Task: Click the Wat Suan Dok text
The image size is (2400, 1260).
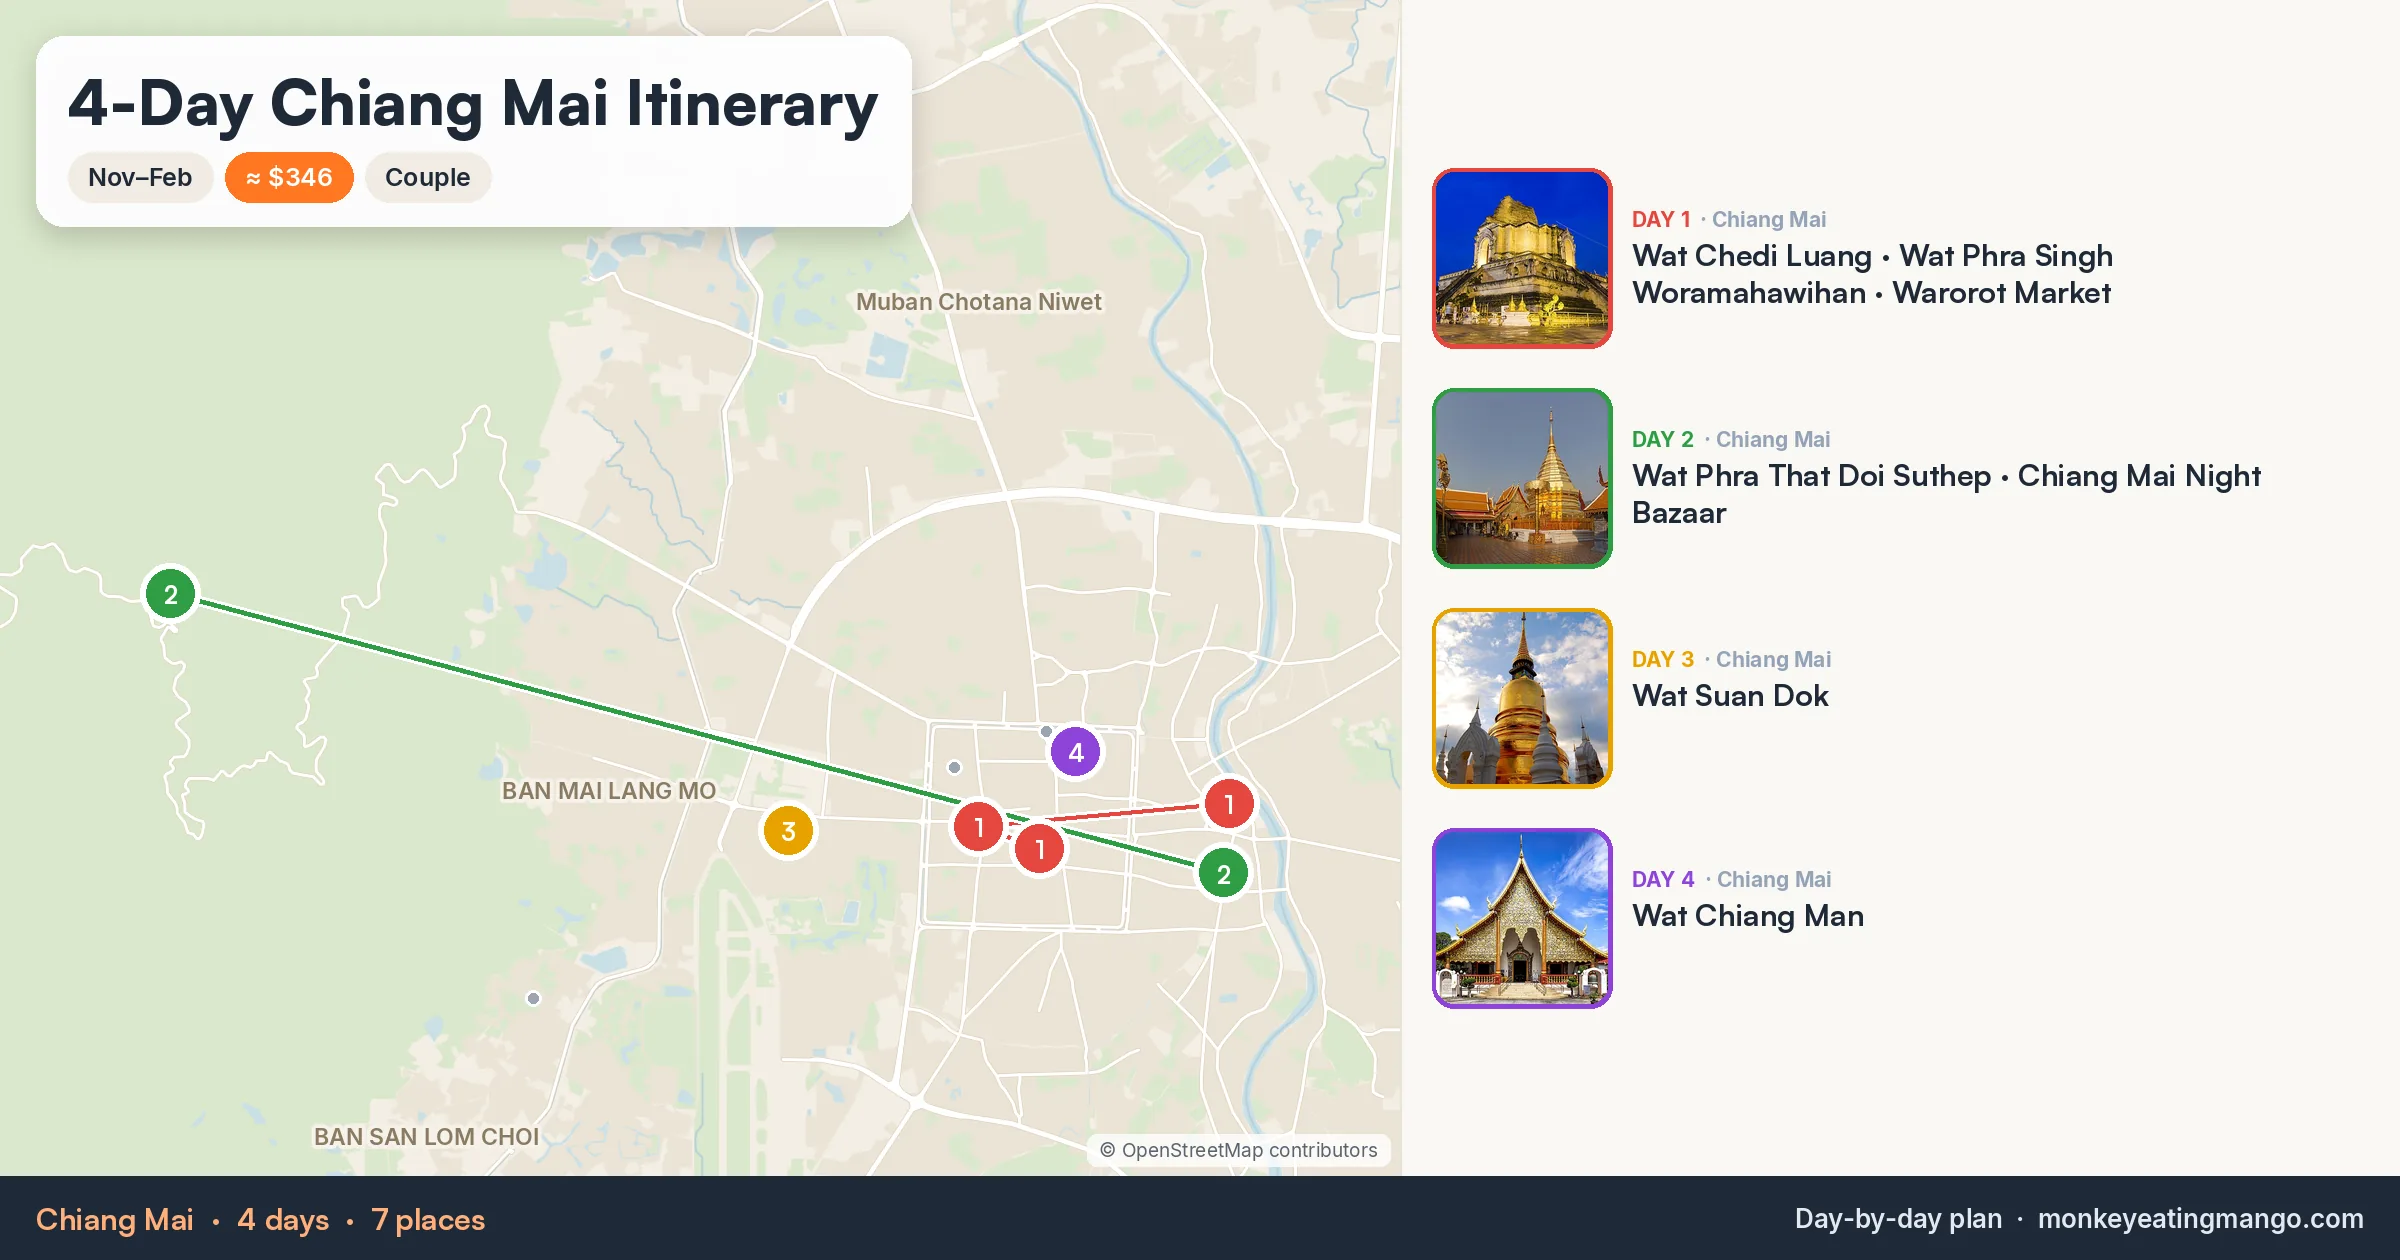Action: [x=1730, y=696]
